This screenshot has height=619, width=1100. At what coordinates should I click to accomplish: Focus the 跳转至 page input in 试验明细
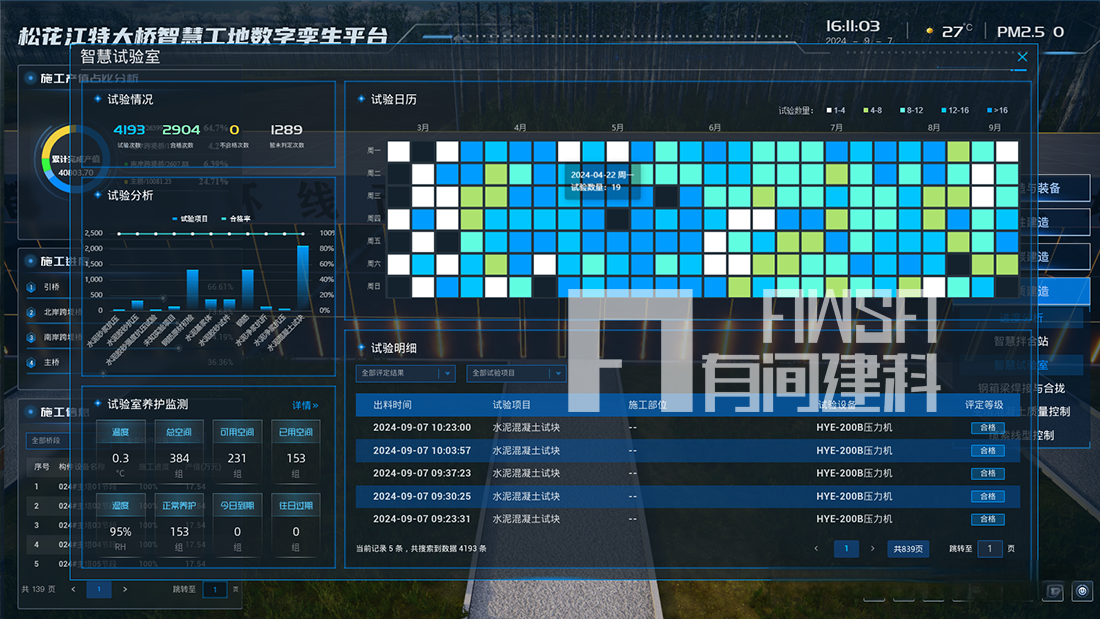pyautogui.click(x=990, y=549)
